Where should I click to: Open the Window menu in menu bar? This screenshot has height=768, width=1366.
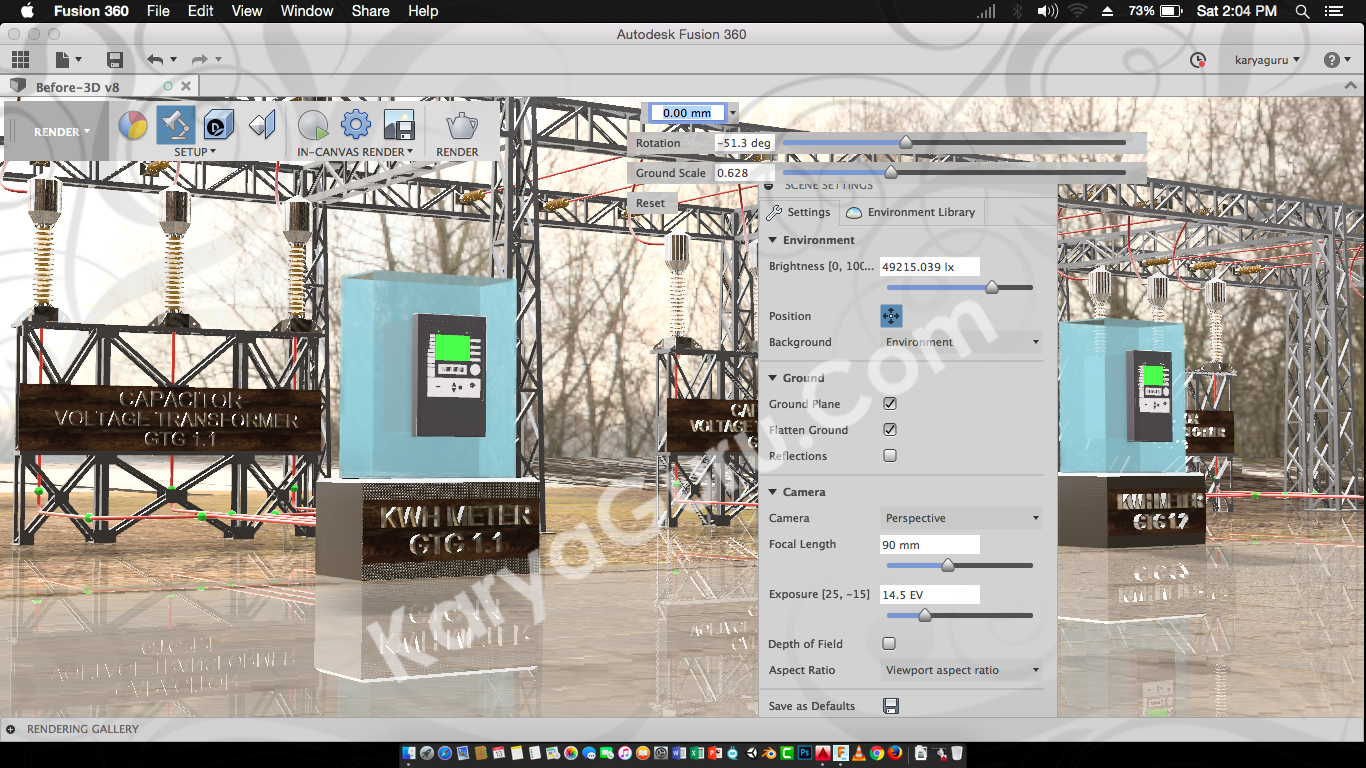pyautogui.click(x=307, y=11)
